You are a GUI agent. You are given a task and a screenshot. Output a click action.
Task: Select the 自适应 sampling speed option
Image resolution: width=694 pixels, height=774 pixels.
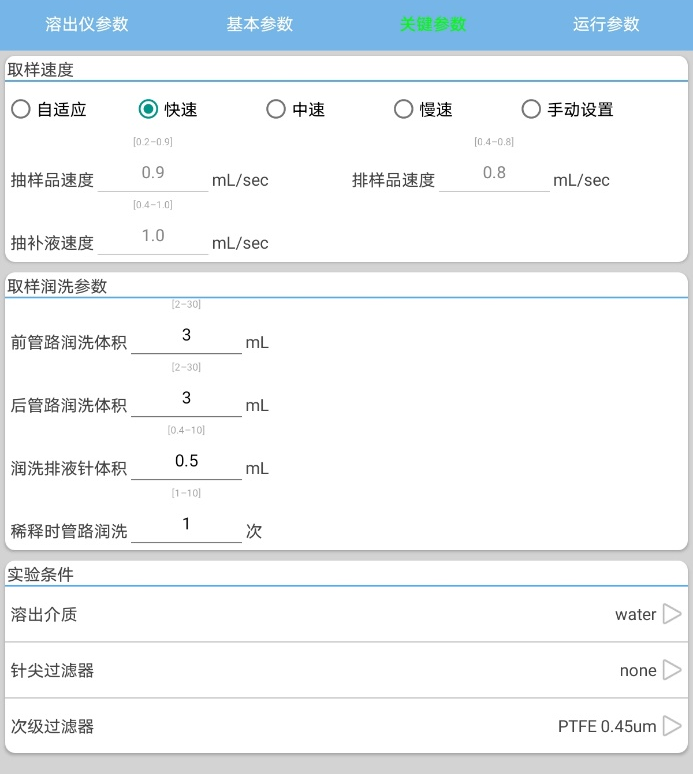(x=49, y=109)
